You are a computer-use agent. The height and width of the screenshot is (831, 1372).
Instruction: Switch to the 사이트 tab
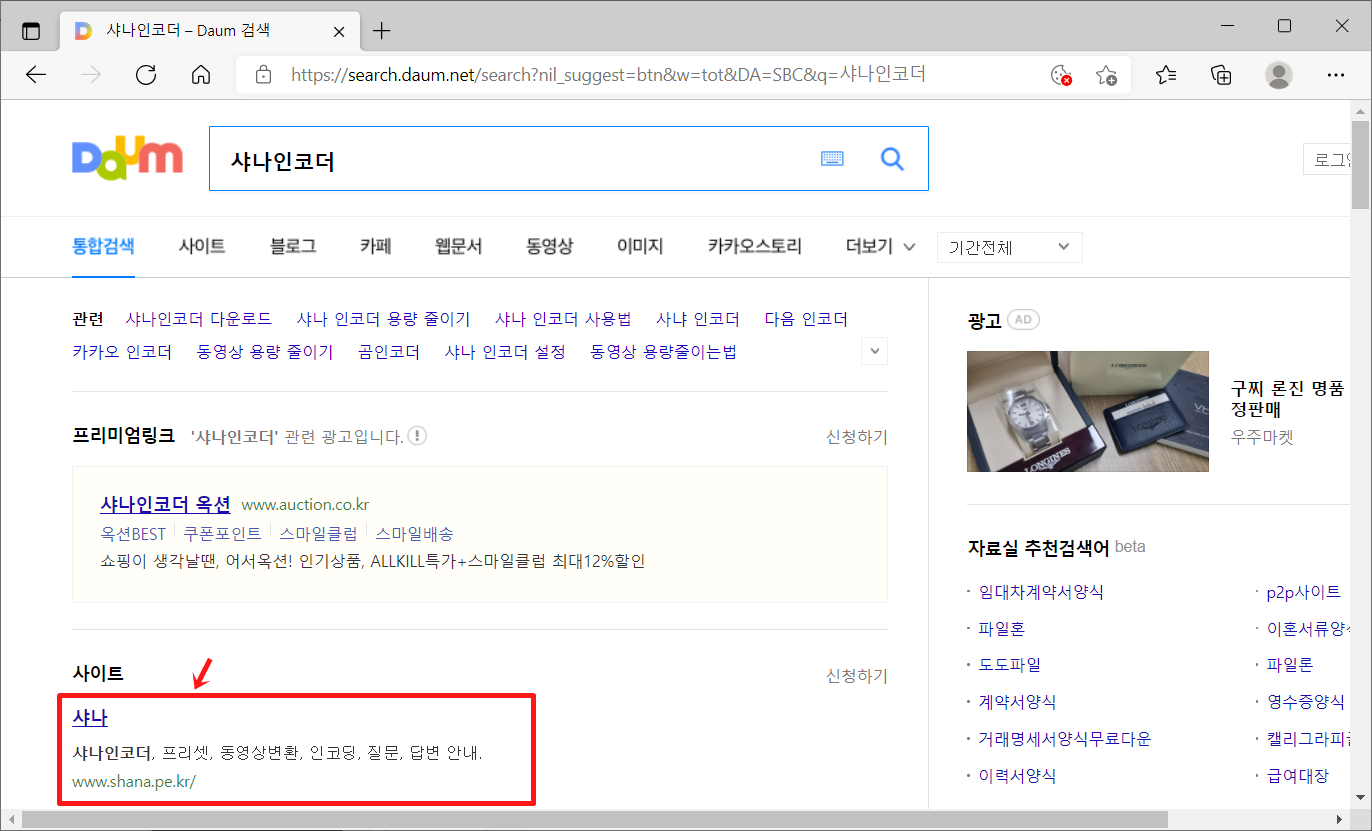[202, 246]
